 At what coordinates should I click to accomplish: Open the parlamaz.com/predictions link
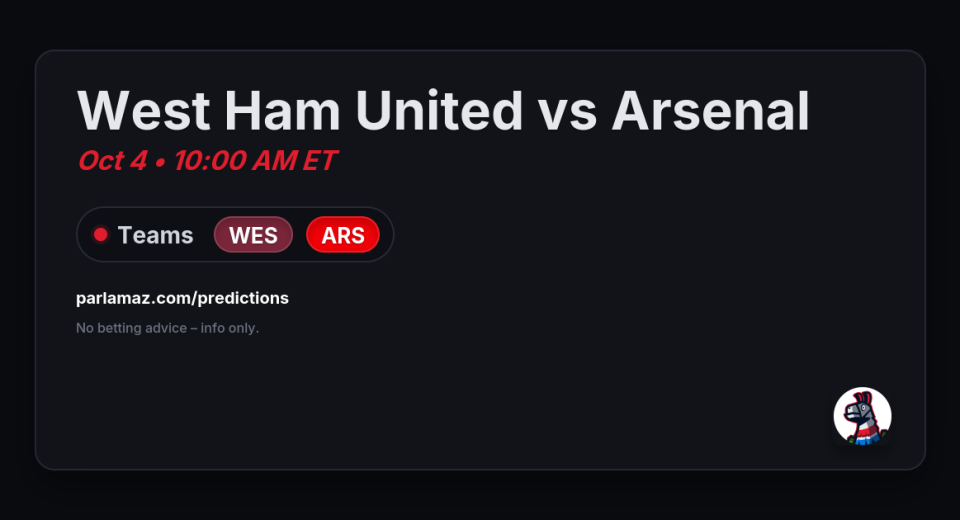(x=182, y=298)
